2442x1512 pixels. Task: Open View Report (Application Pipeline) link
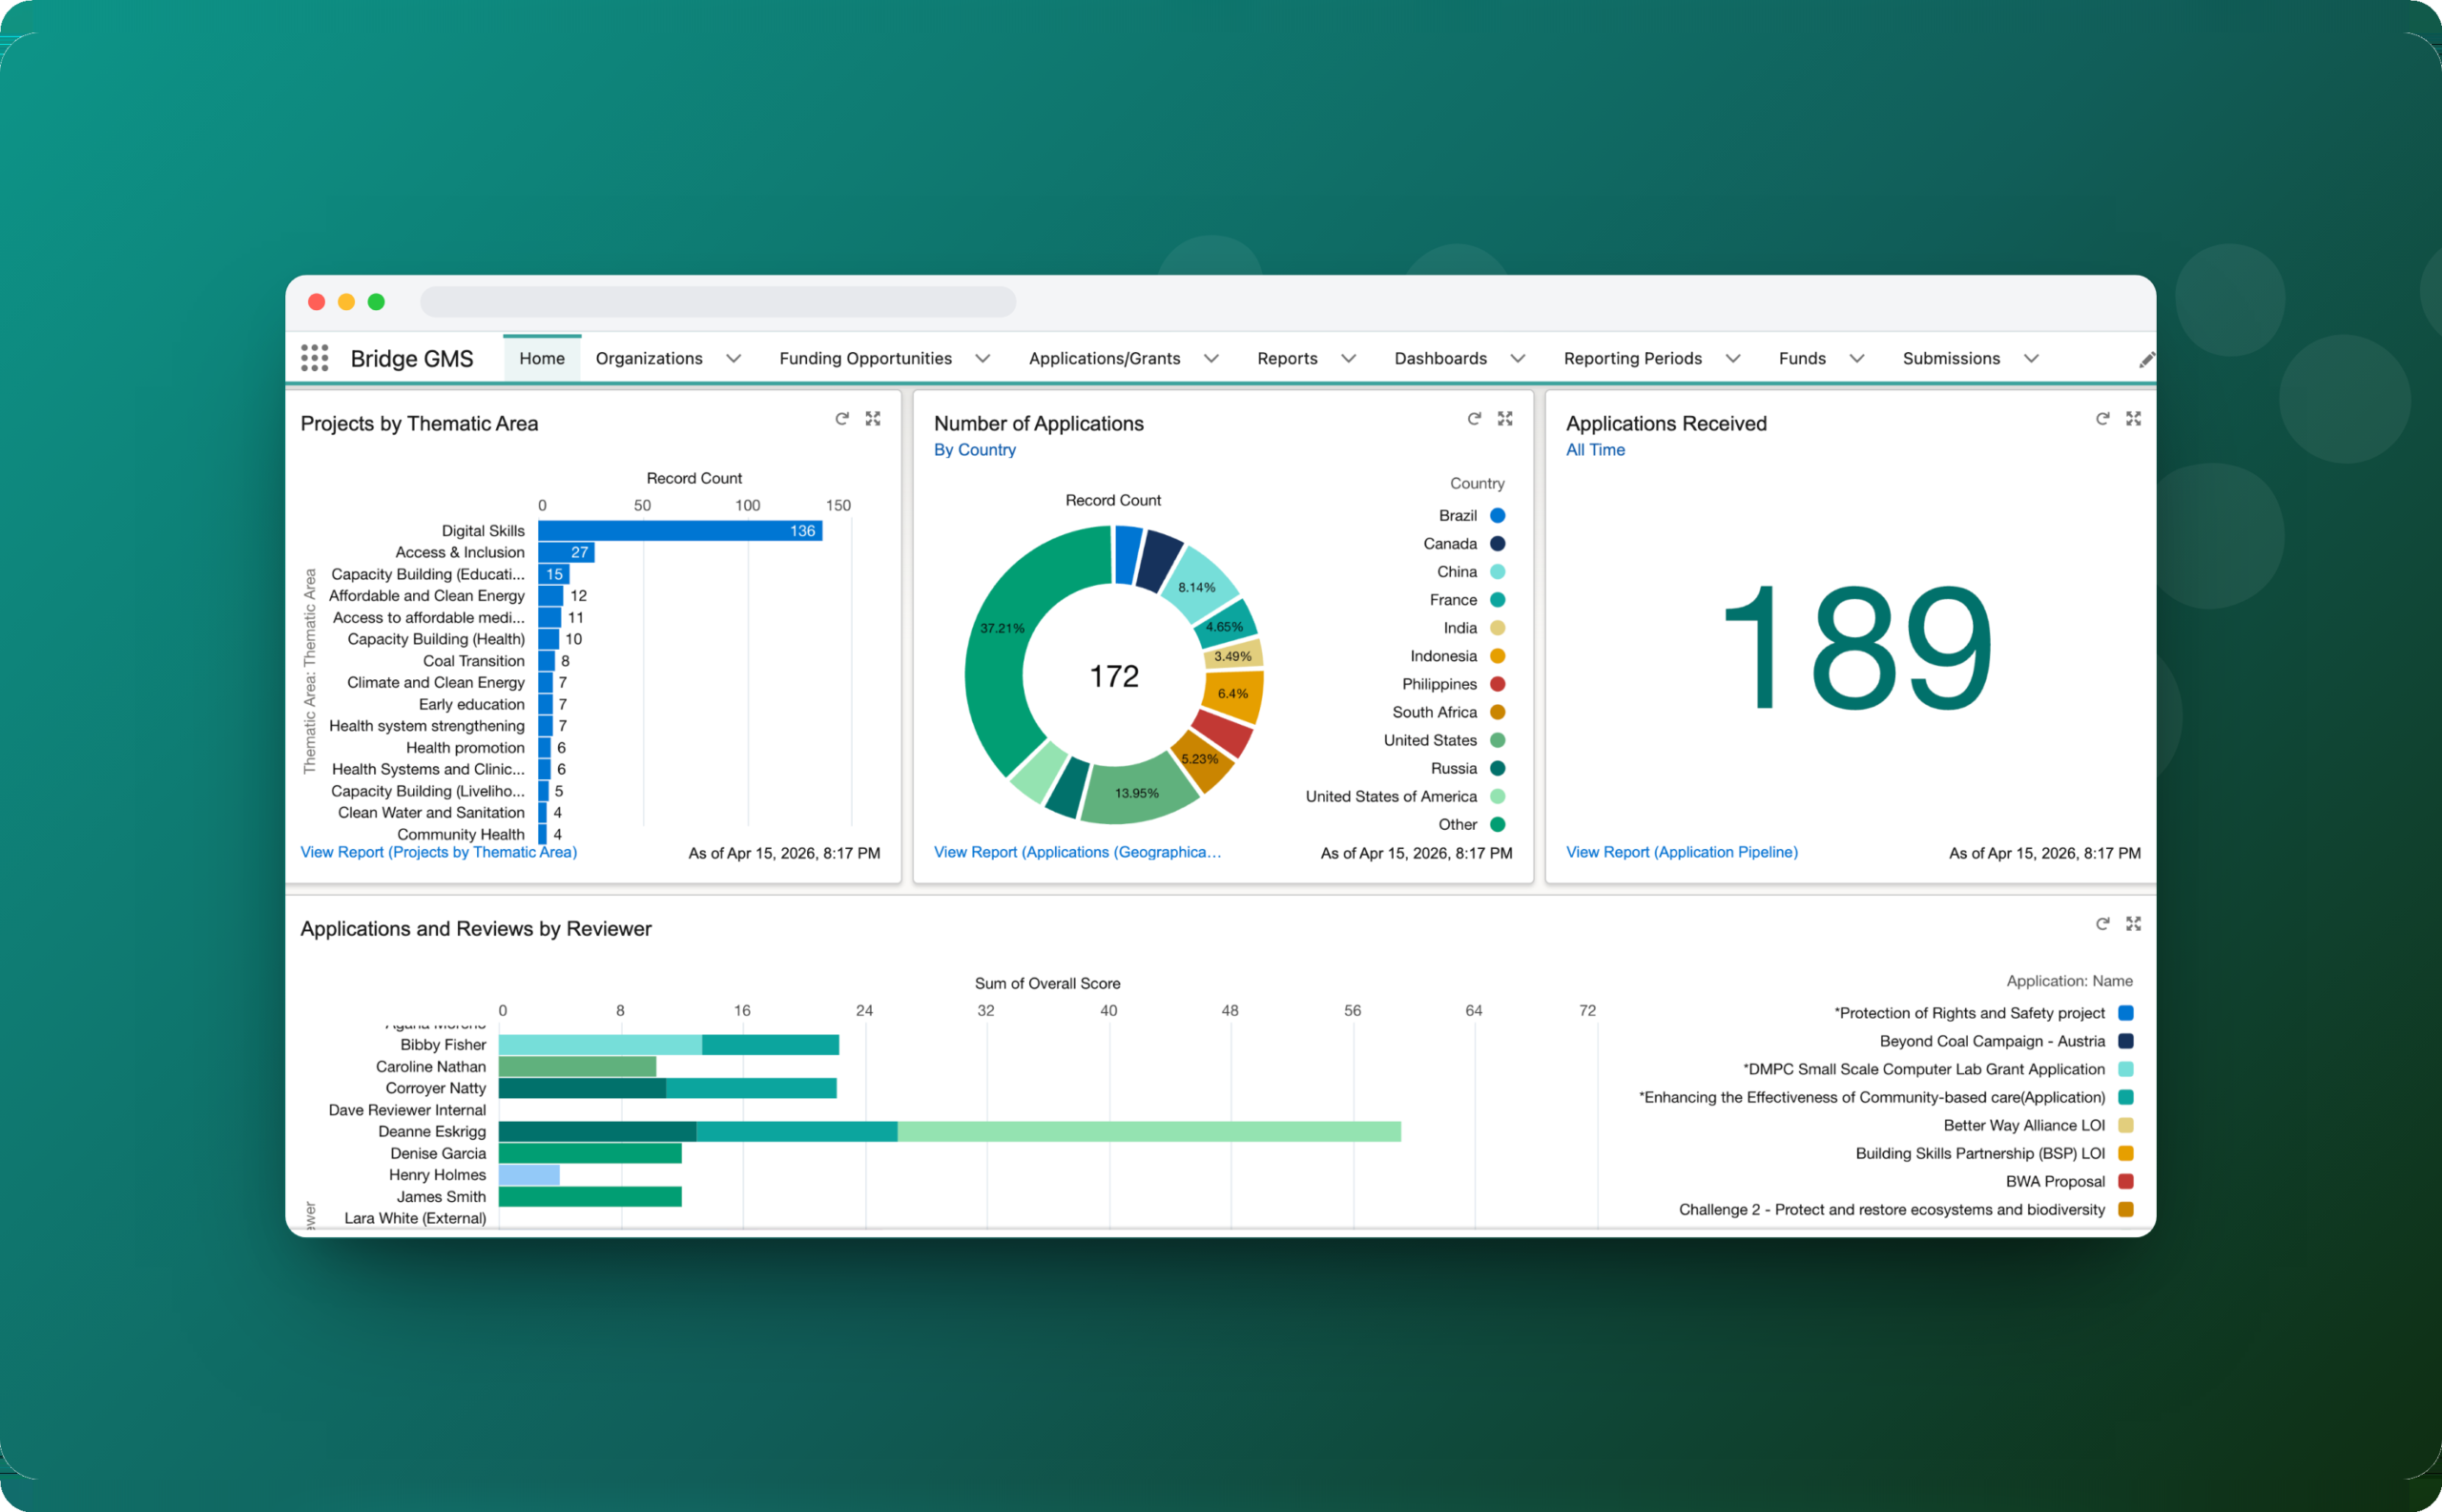1682,852
